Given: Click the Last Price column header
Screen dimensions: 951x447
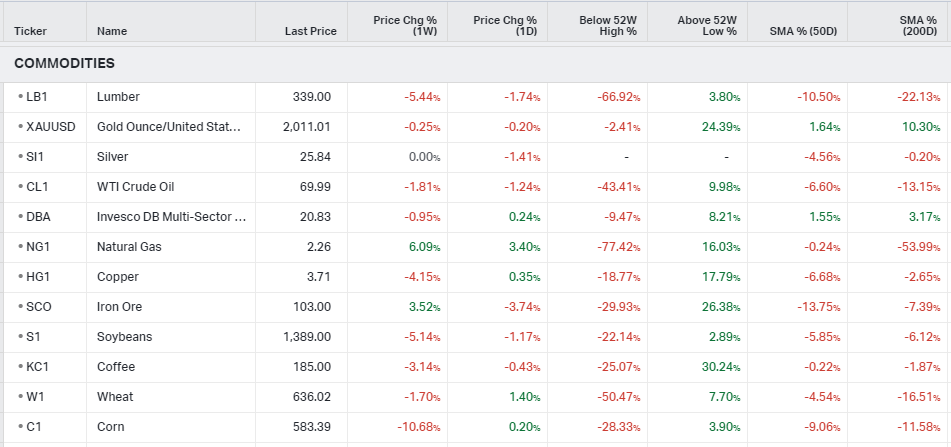Looking at the screenshot, I should [310, 31].
